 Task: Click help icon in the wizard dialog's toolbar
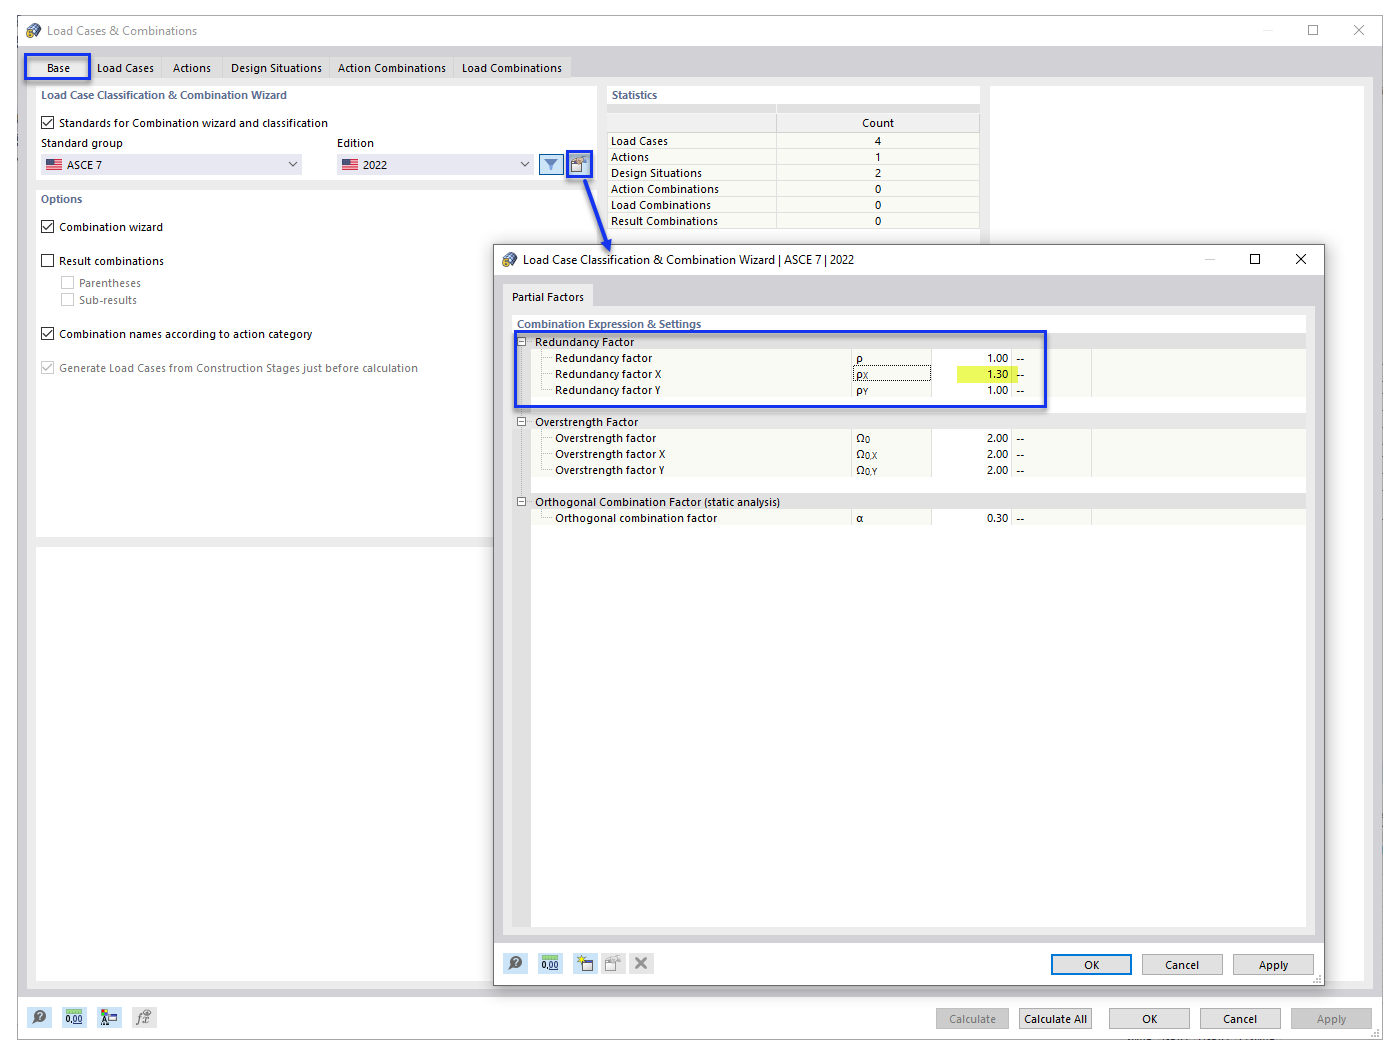point(515,963)
